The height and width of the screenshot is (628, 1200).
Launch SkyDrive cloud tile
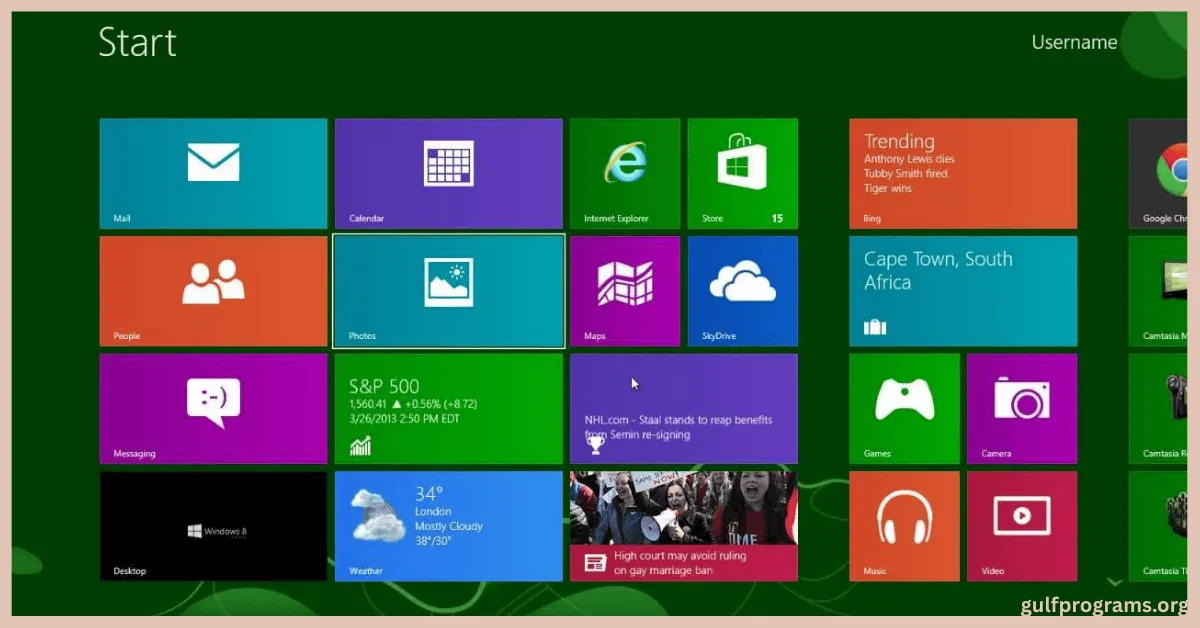(742, 291)
